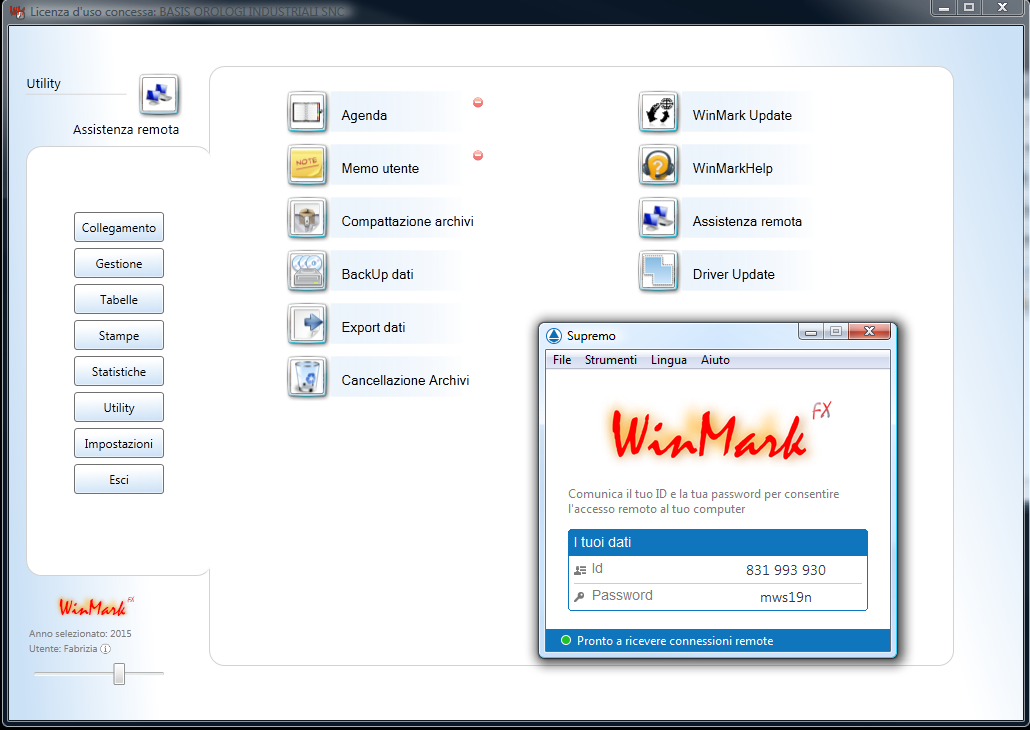Click the 'Utente: Fabrizia' text
Viewport: 1030px width, 730px height.
pos(63,649)
